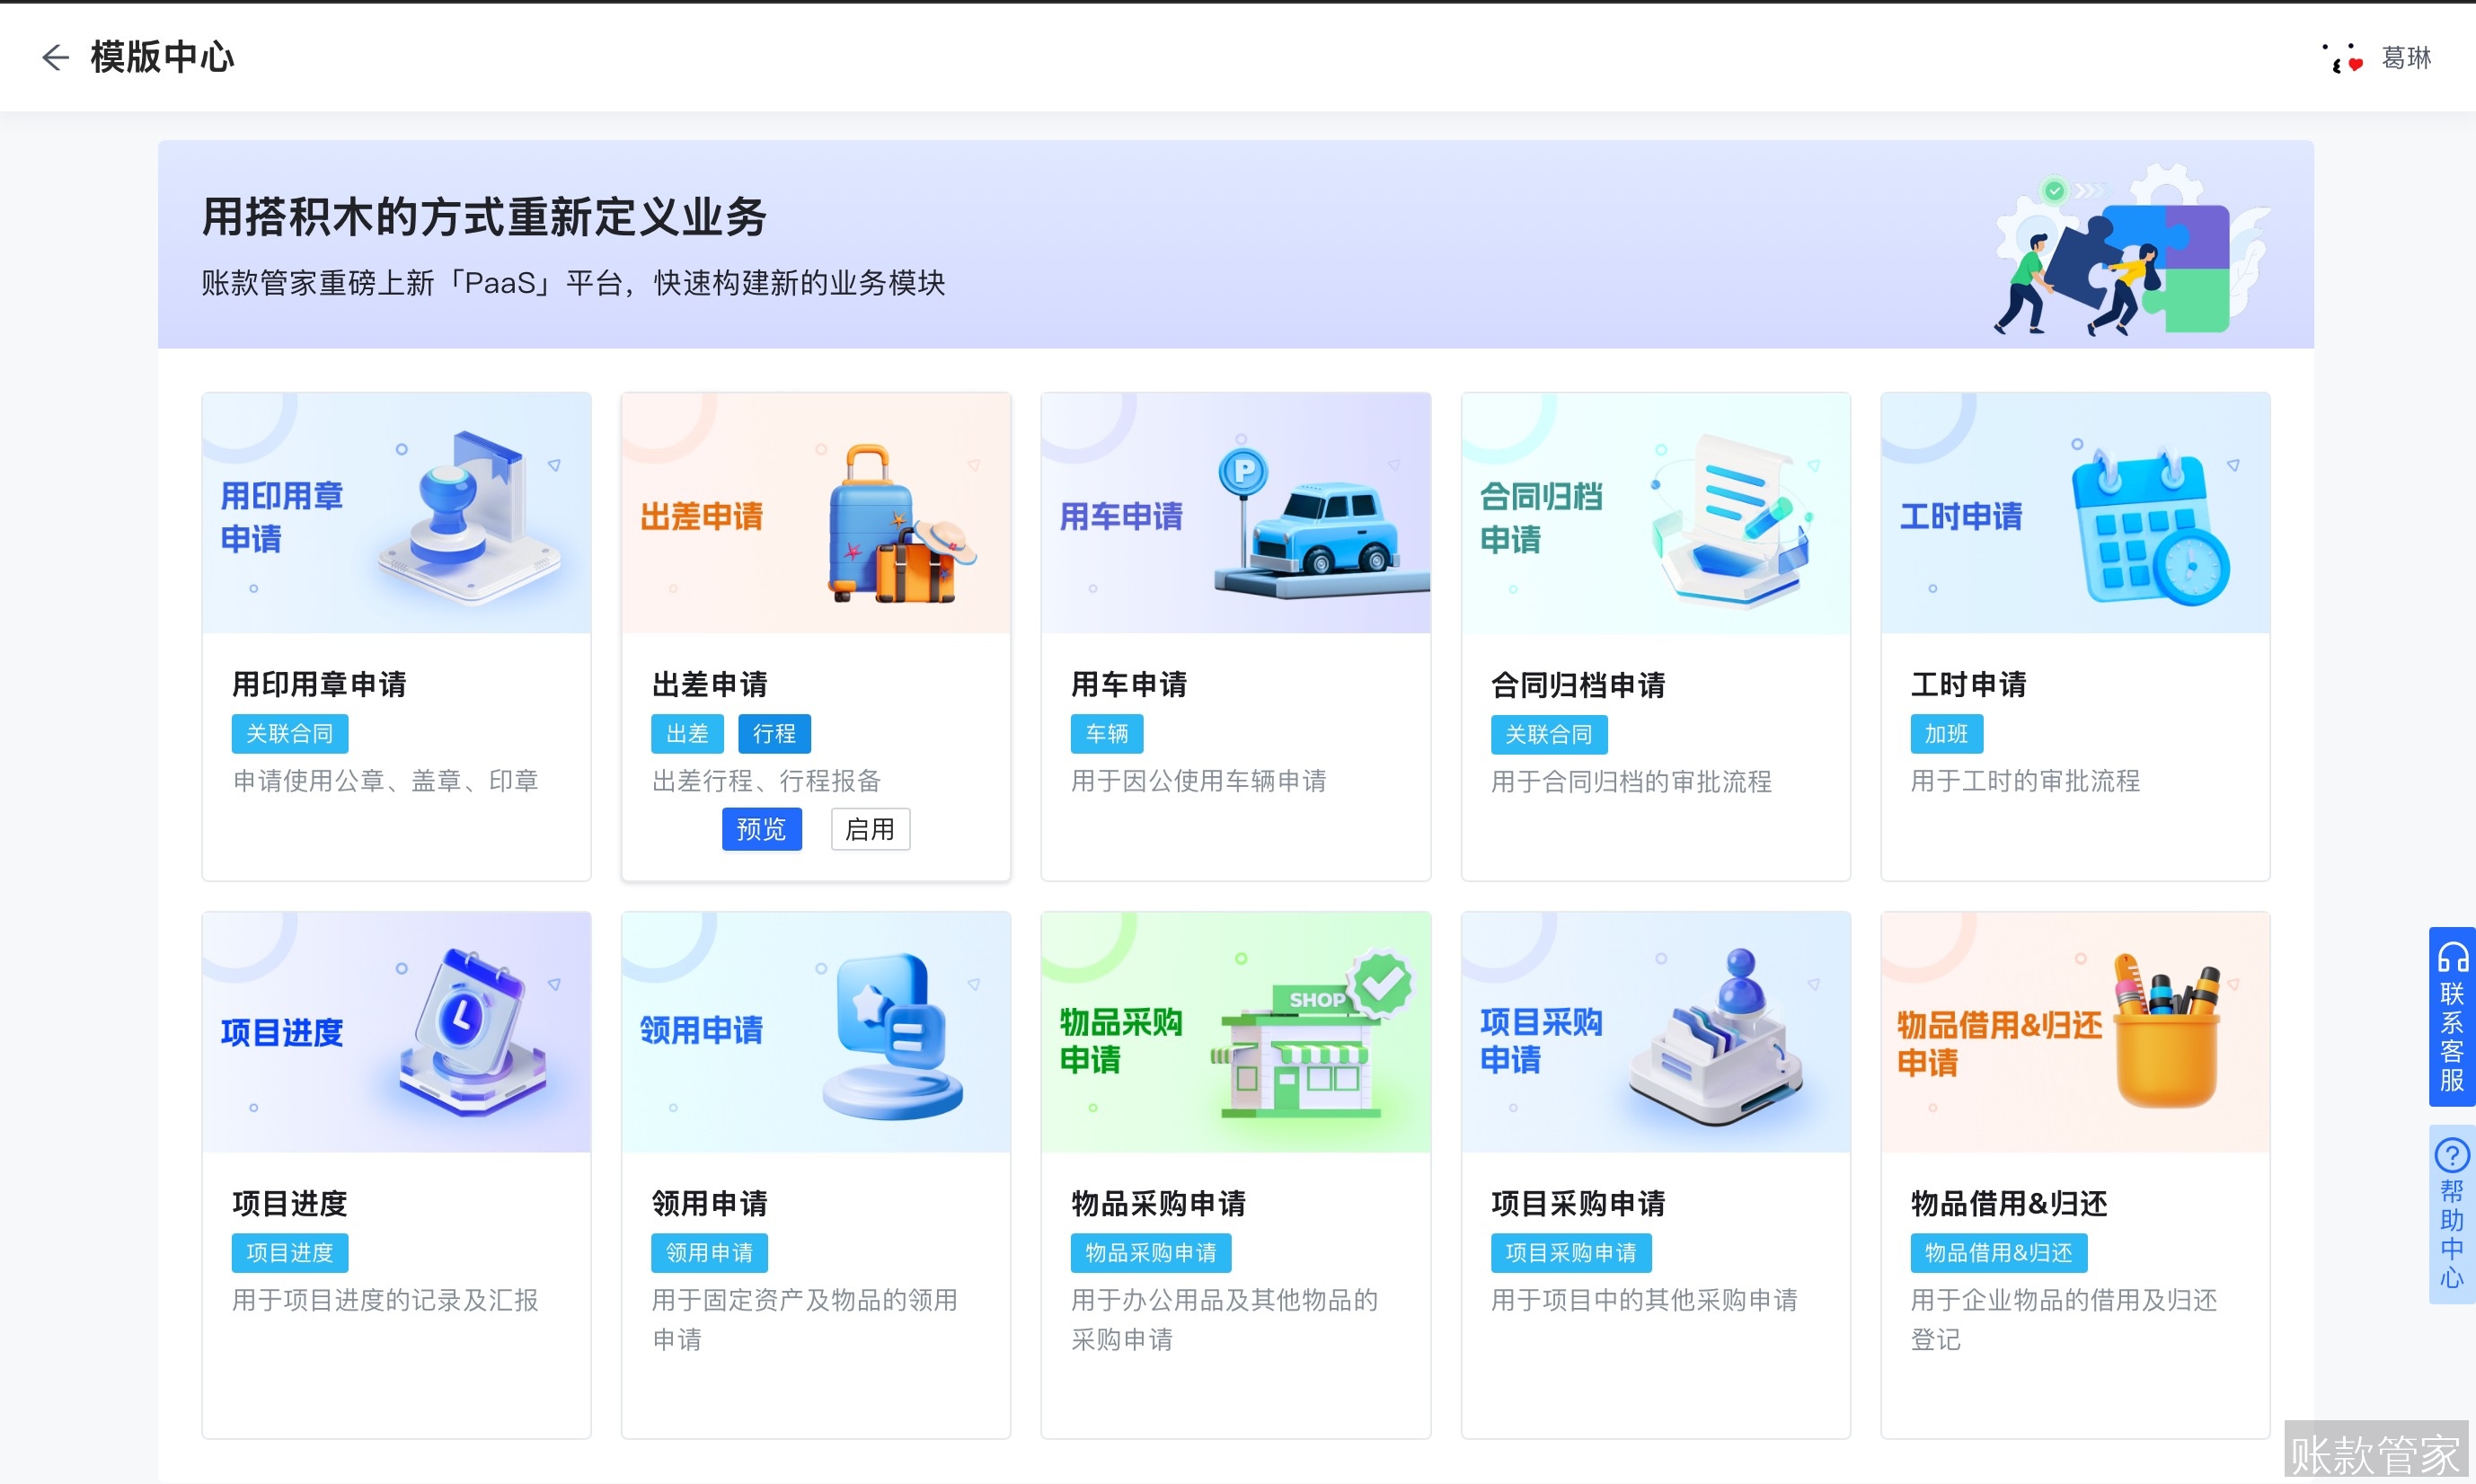
Task: Click the 车辆 tag on 用车申请 card
Action: pos(1106,733)
